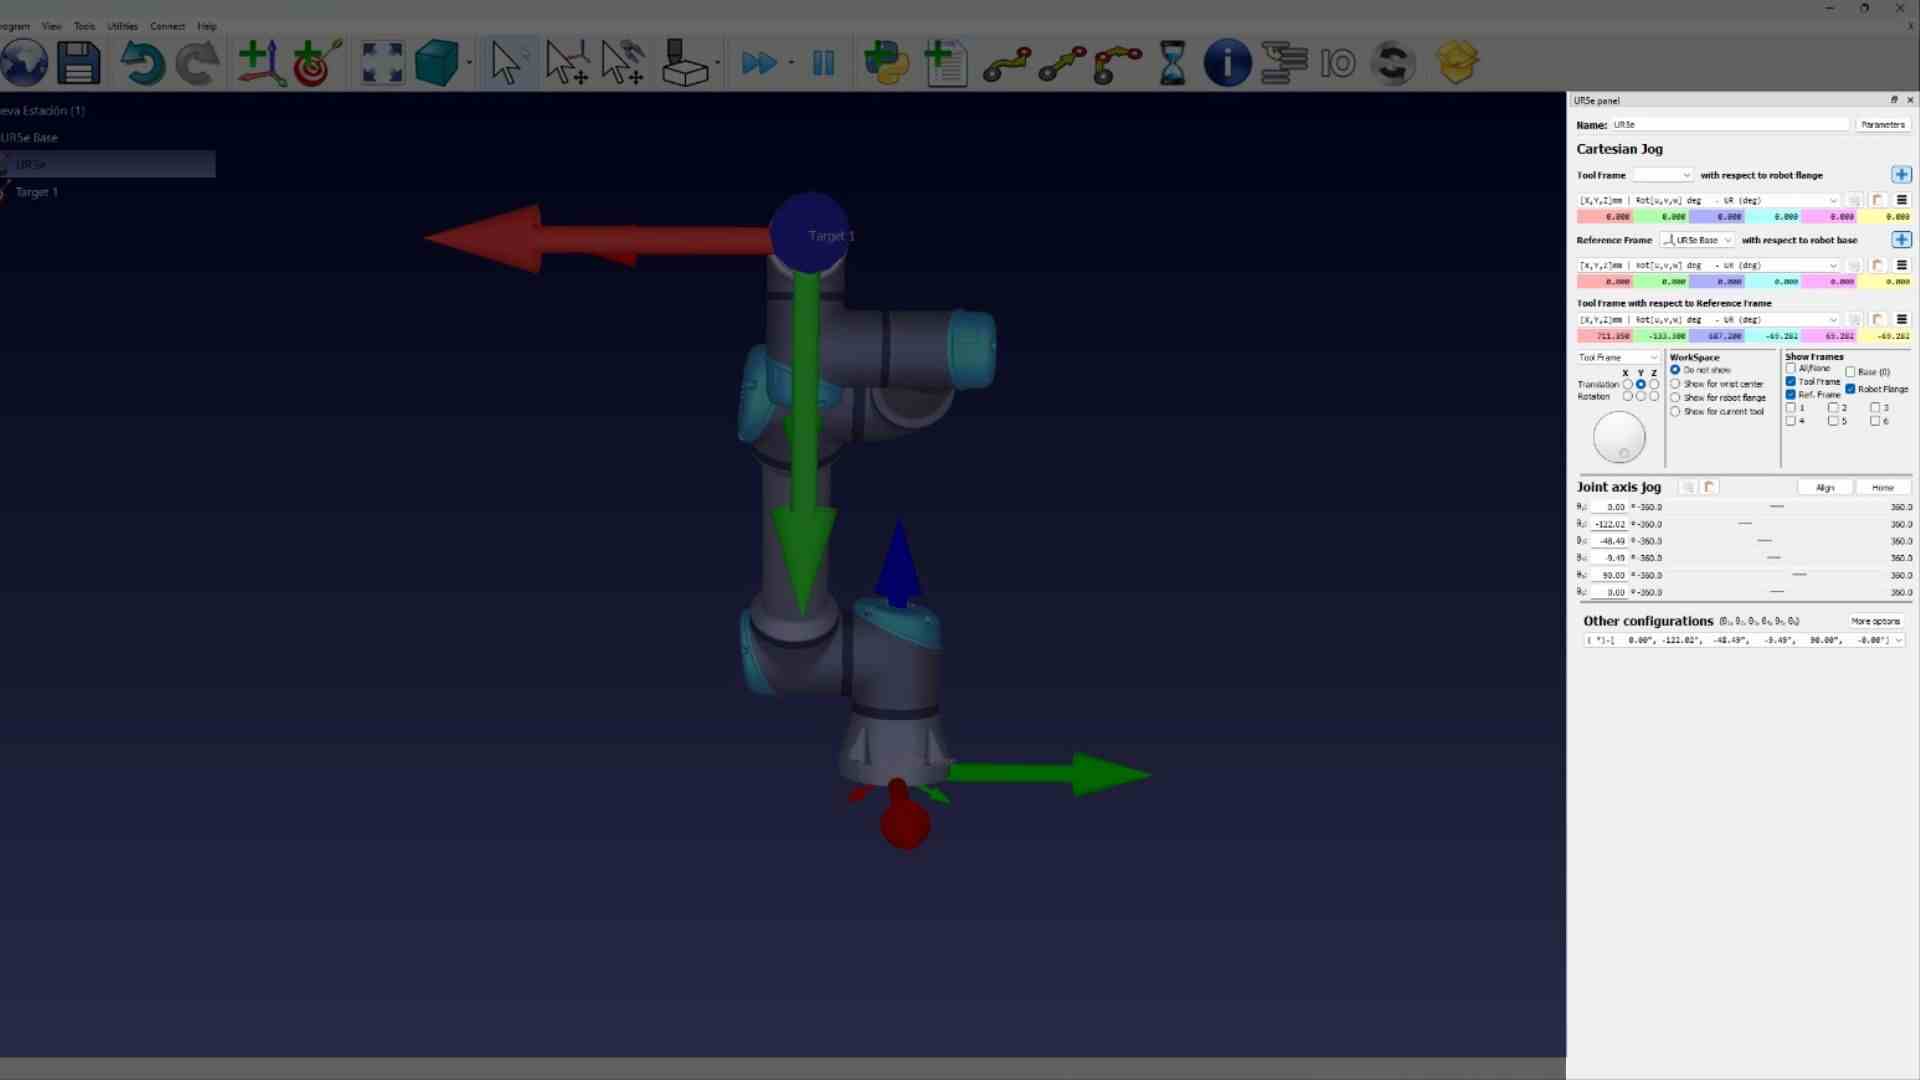Open the Help menu
Image resolution: width=1920 pixels, height=1080 pixels.
207,26
